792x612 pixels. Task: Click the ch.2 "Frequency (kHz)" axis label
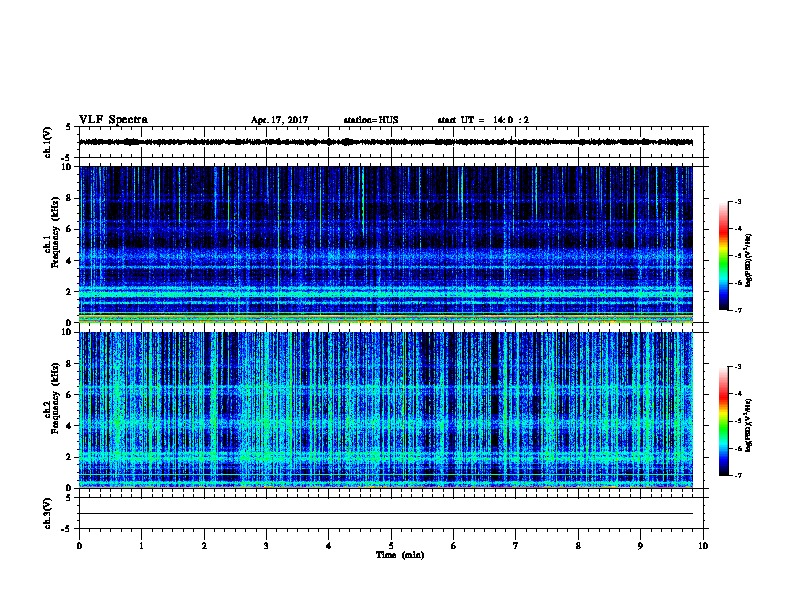[x=55, y=398]
